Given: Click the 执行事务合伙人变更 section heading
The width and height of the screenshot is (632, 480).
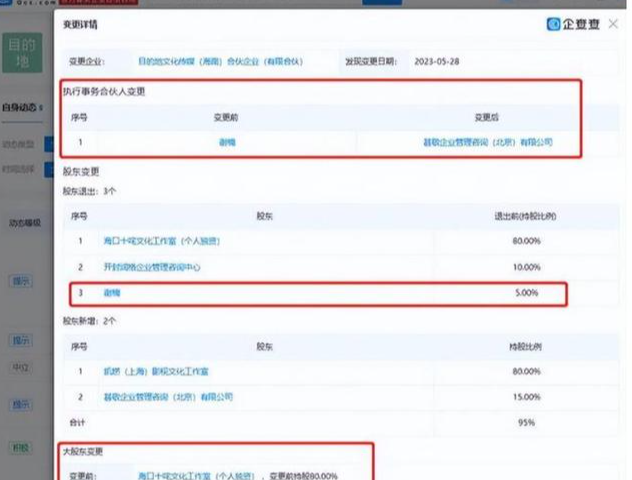Looking at the screenshot, I should pos(104,91).
